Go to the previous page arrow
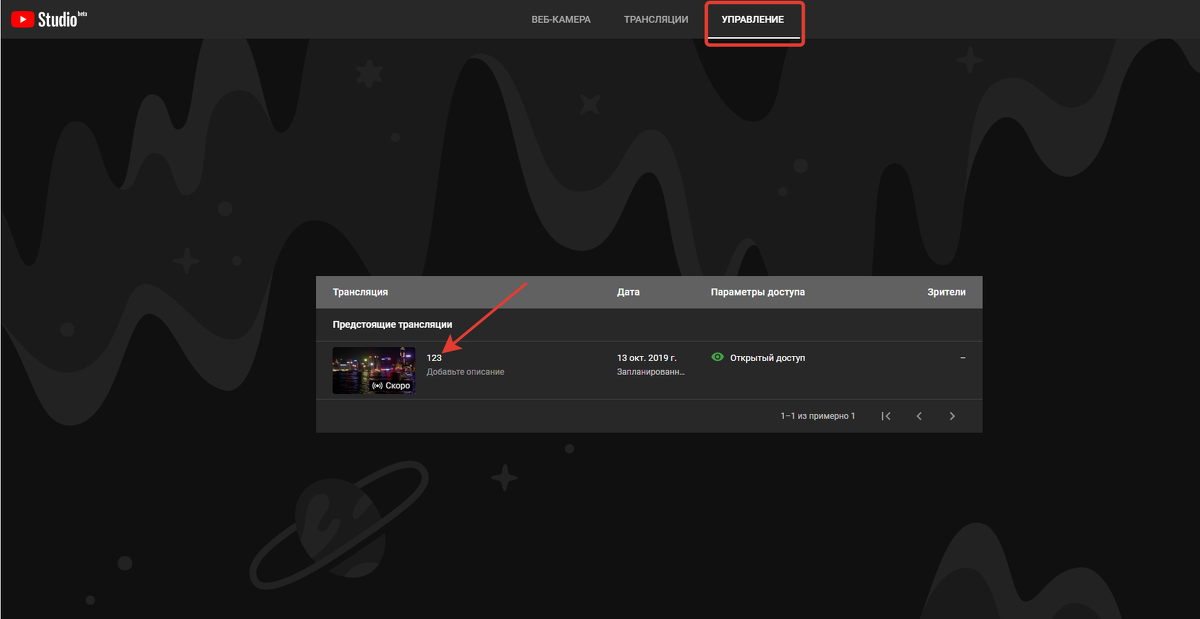Screen dimensions: 1200x619 click(919, 416)
